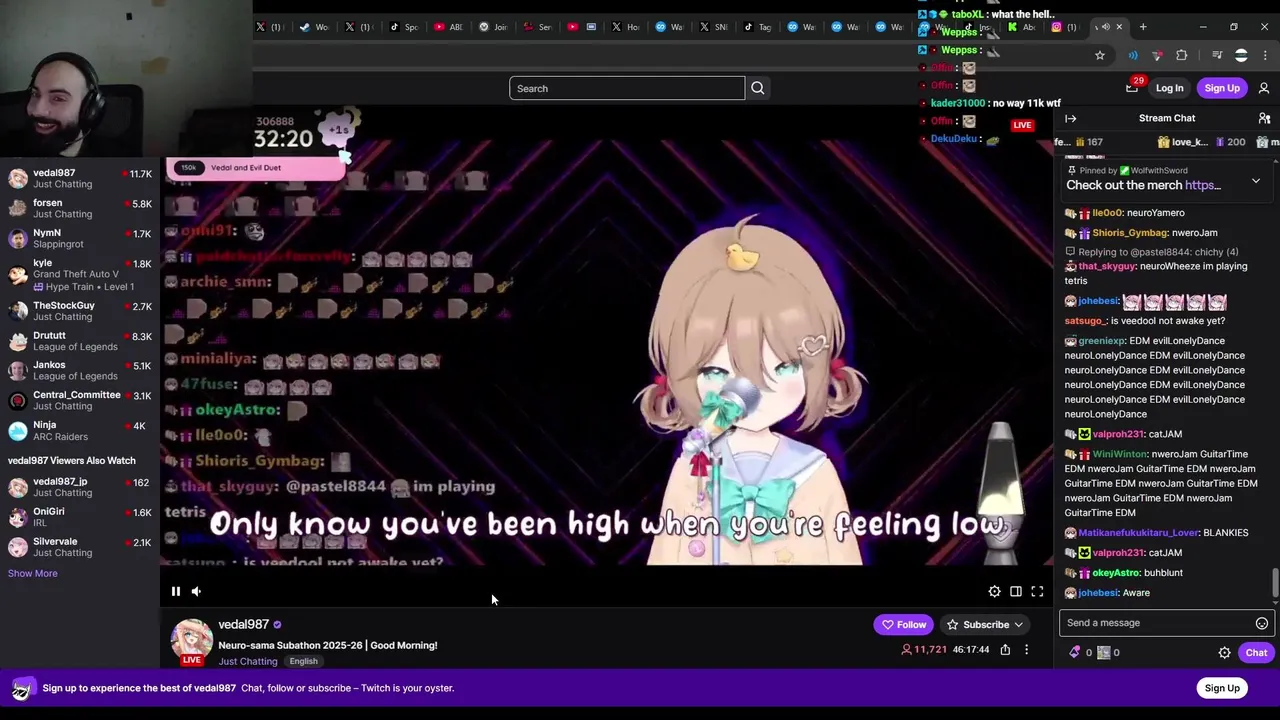Switch to the TikTok 'Spo' tab
The image size is (1280, 720).
pyautogui.click(x=403, y=27)
